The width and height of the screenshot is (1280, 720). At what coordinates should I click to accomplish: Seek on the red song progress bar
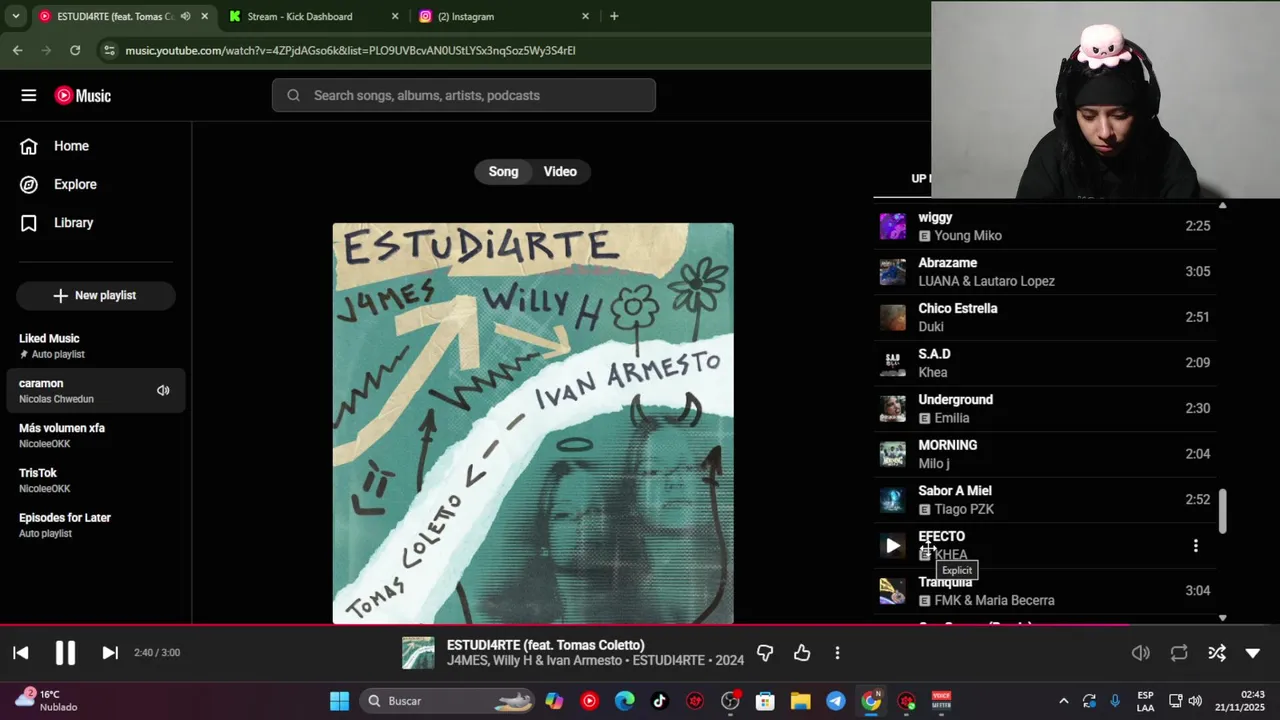[640, 626]
